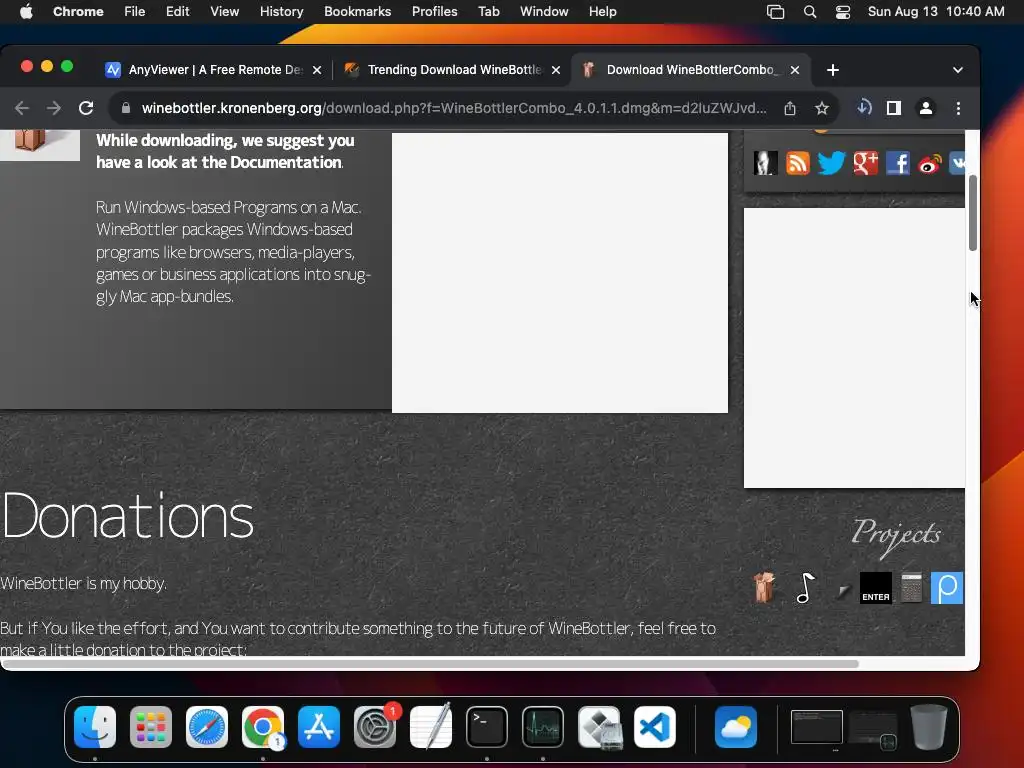
Task: Open Visual Studio Code from the Dock
Action: (x=655, y=726)
